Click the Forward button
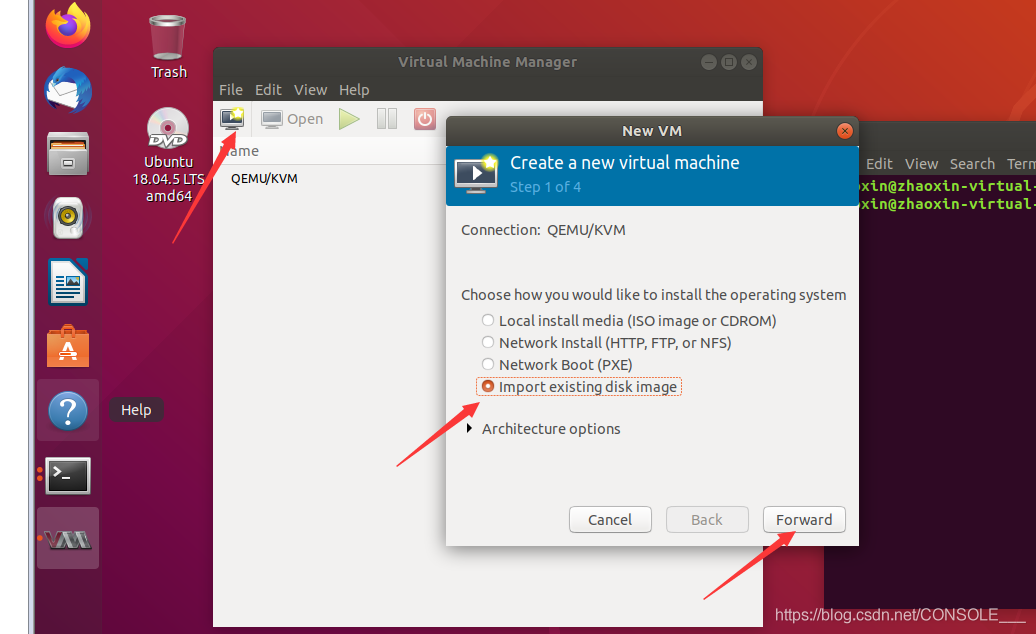 (804, 520)
